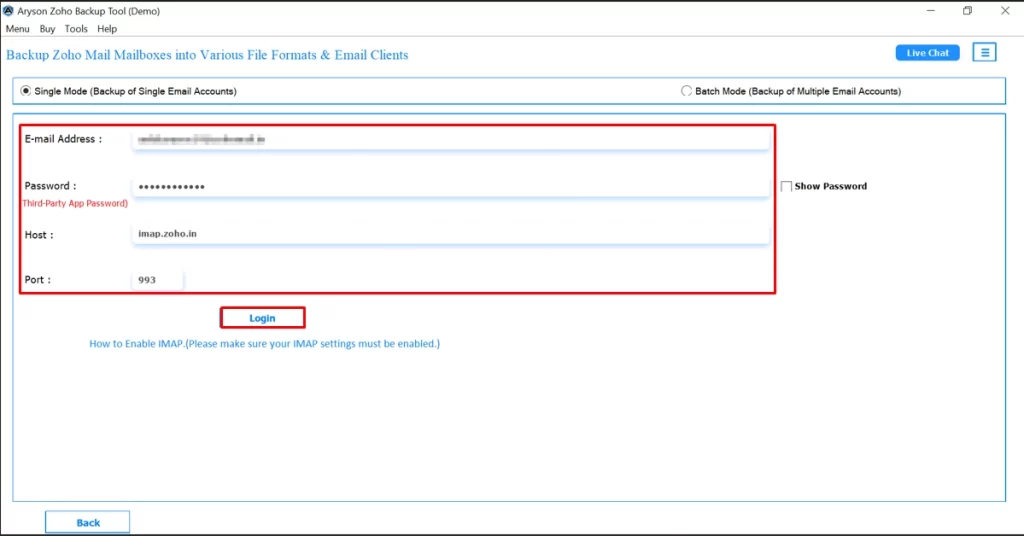The height and width of the screenshot is (536, 1024).
Task: Select Batch Mode radio button
Action: tap(686, 91)
